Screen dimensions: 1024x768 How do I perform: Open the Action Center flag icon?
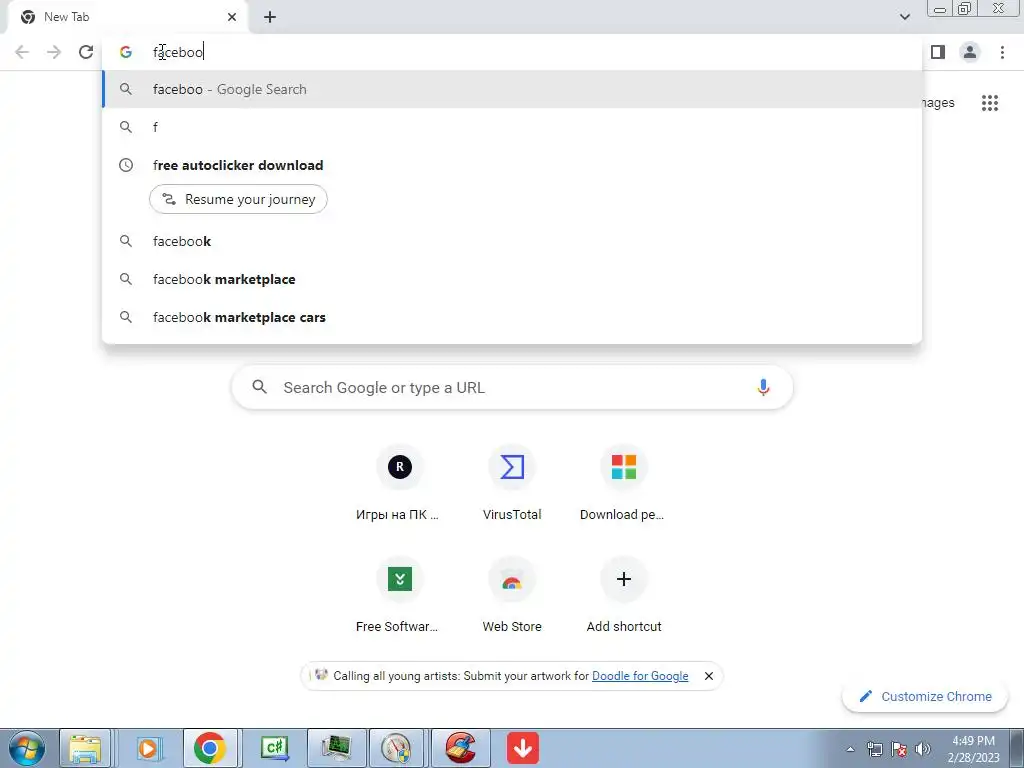click(x=899, y=749)
